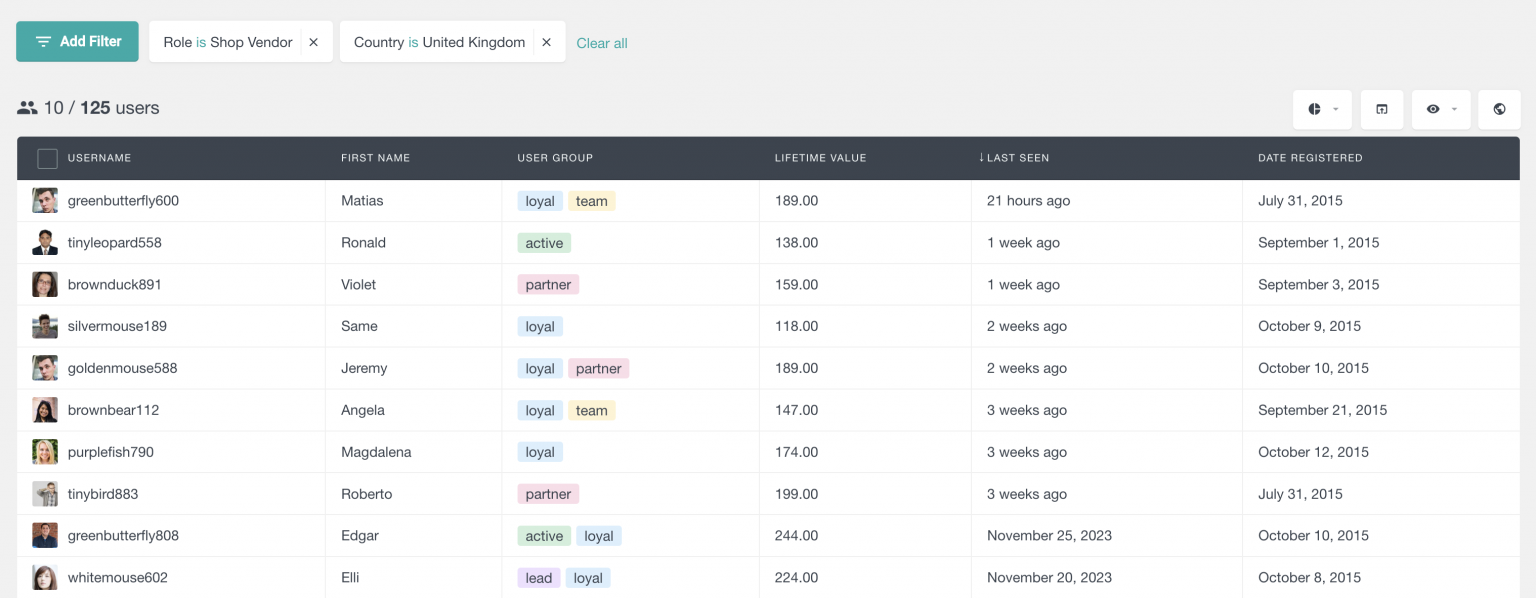Screen dimensions: 1536x598
Task: Click the avatar of purplefish790
Action: (x=45, y=452)
